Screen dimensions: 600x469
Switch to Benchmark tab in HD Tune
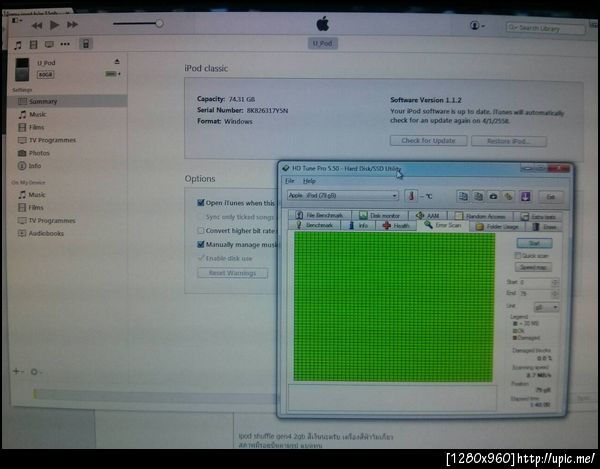[315, 225]
